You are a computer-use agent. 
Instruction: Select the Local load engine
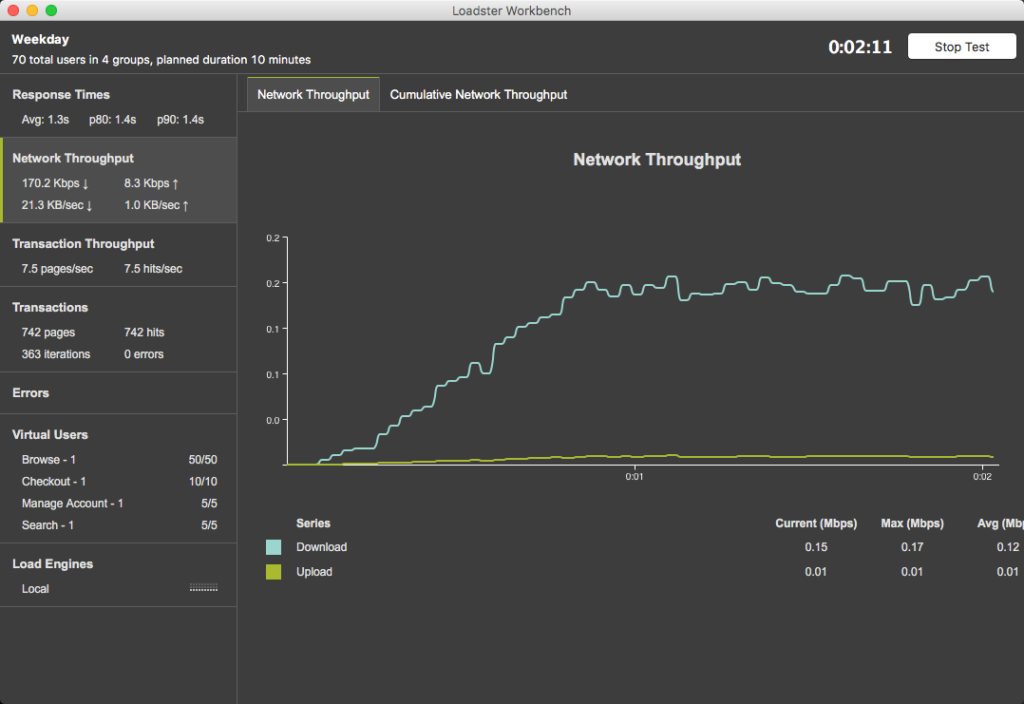click(35, 588)
